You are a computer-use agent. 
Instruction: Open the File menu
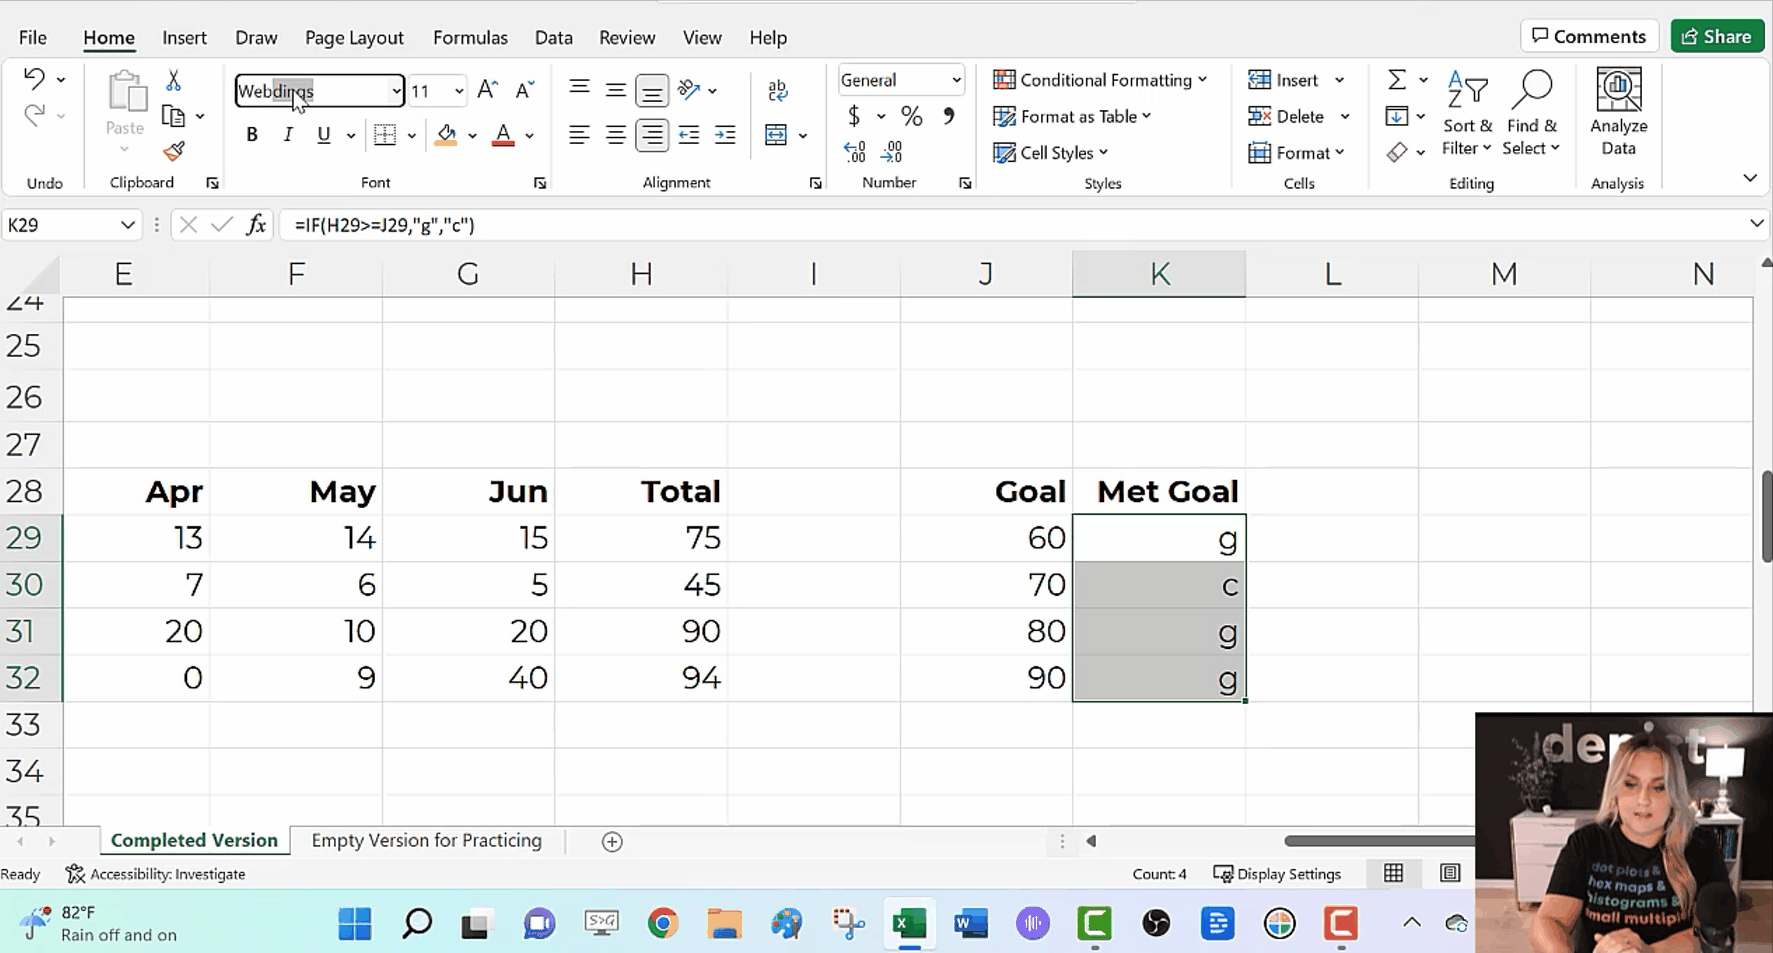point(32,38)
